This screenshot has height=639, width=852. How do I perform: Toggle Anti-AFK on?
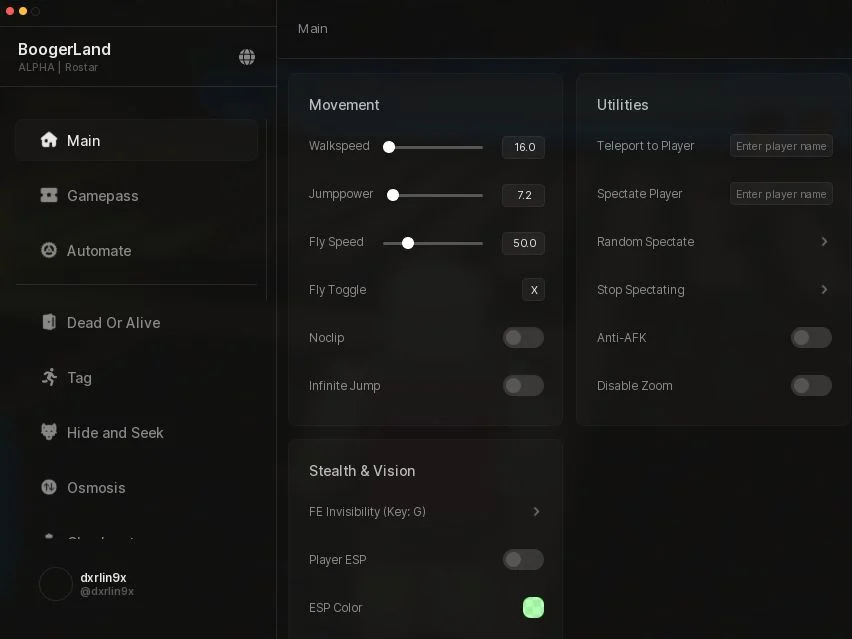811,337
